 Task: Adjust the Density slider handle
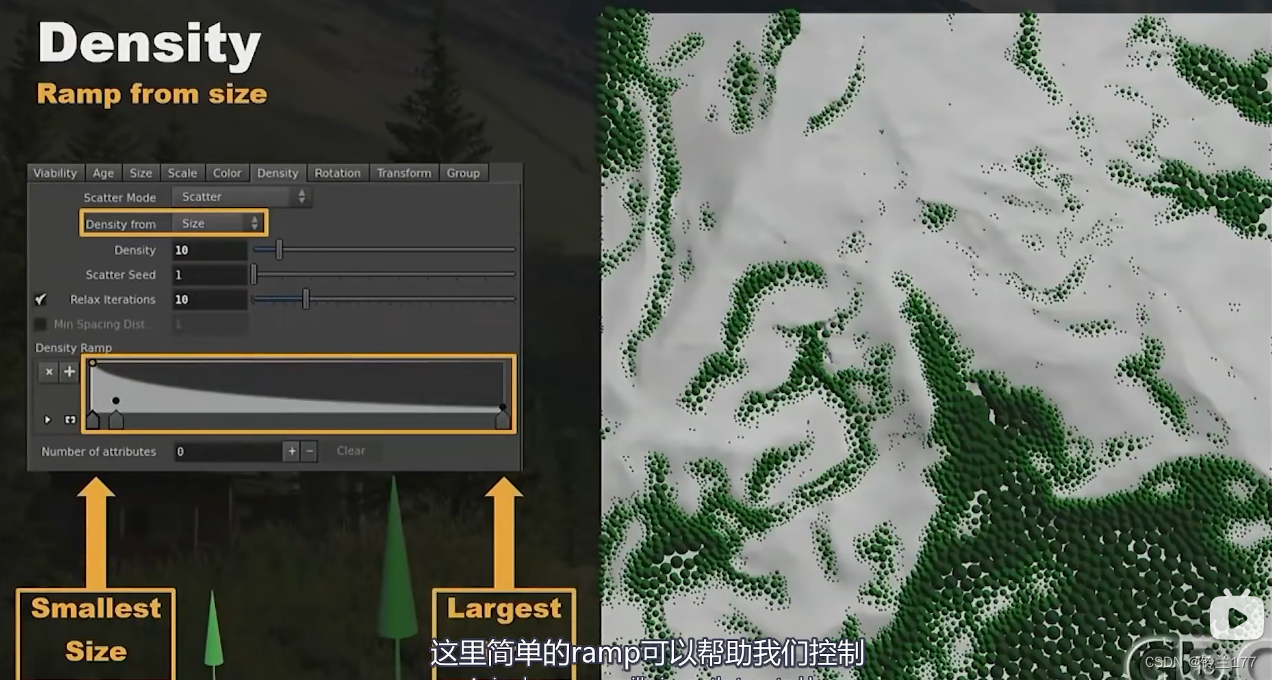coord(279,250)
